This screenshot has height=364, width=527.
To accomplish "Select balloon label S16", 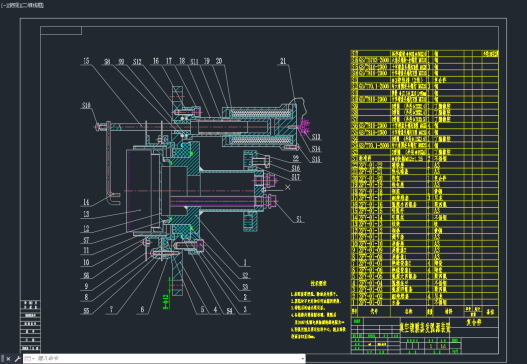I will click(296, 168).
